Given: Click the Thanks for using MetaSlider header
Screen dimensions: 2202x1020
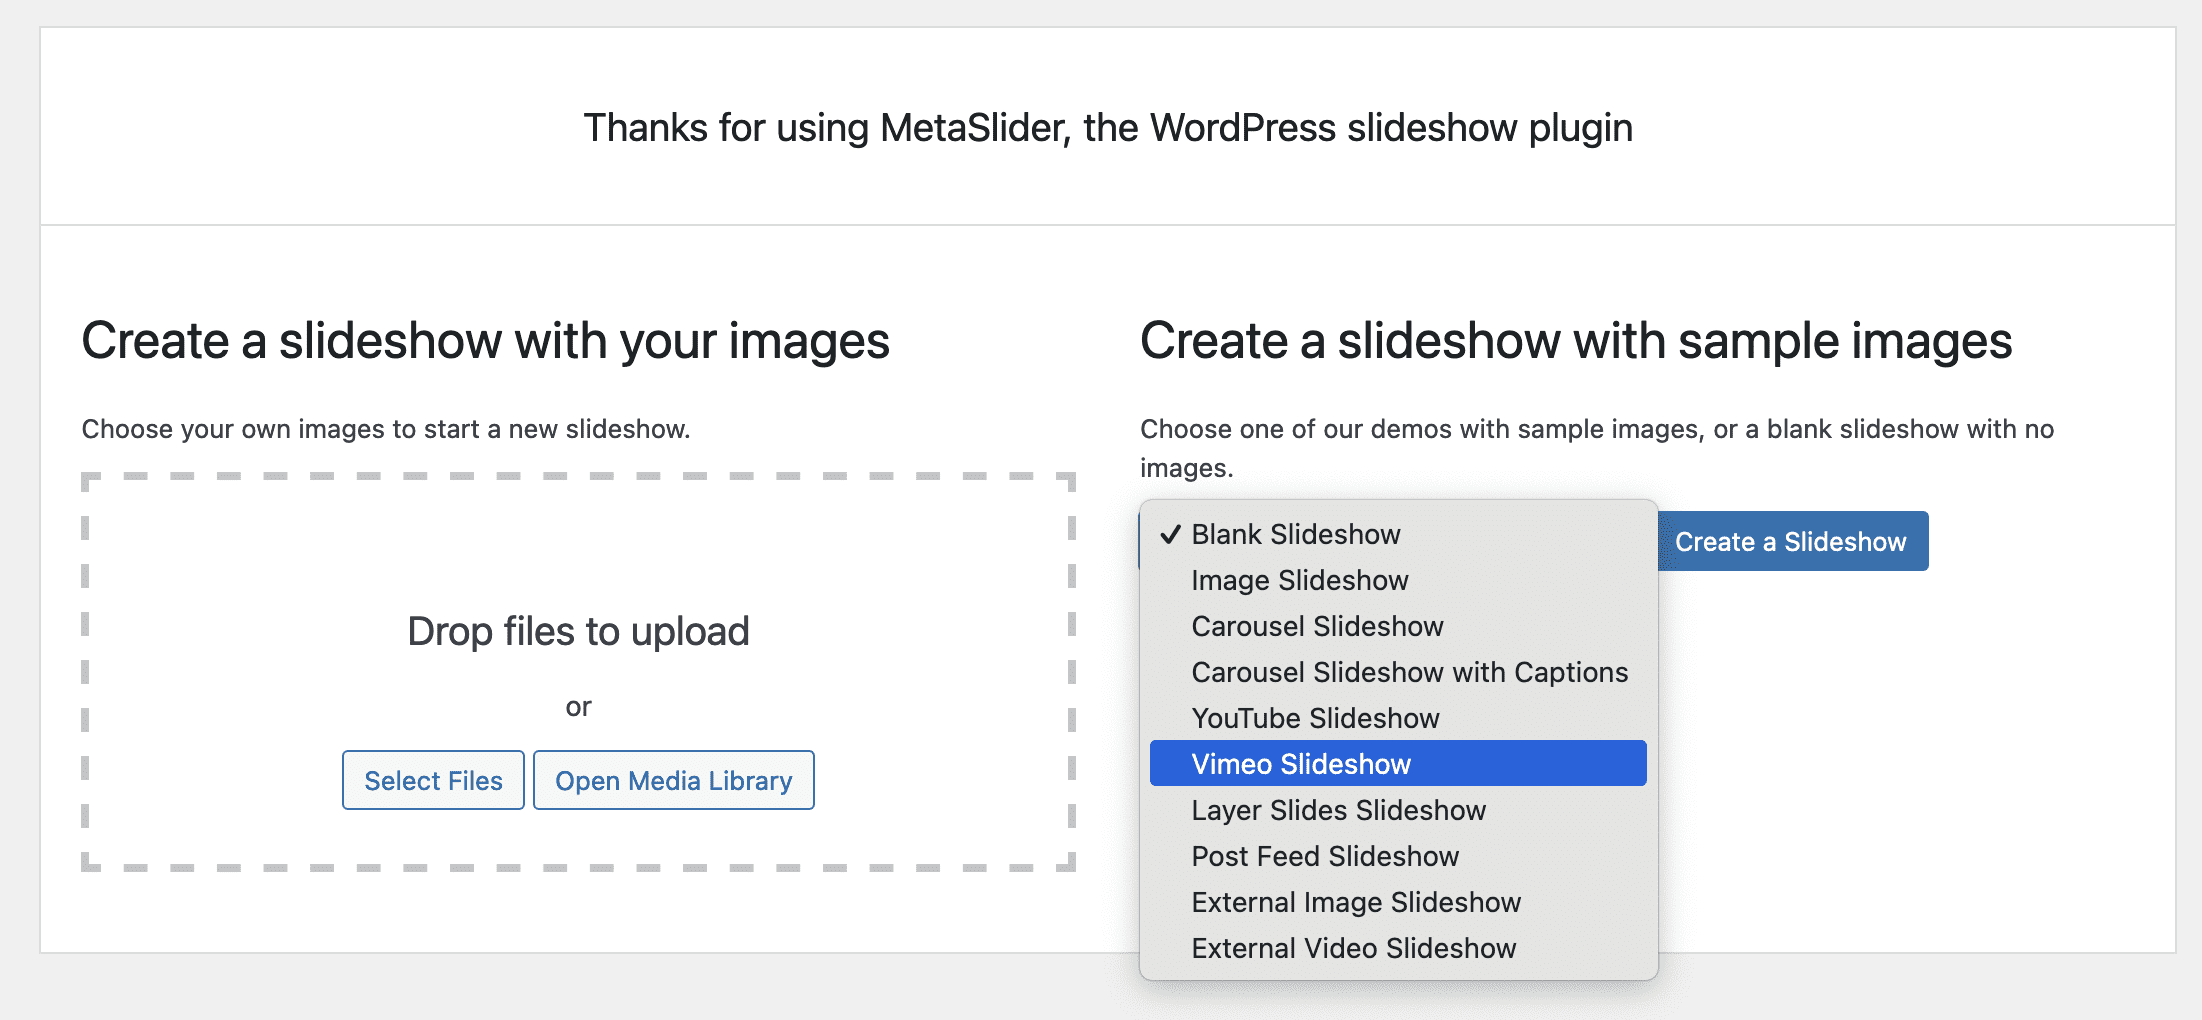Looking at the screenshot, I should [x=1107, y=128].
